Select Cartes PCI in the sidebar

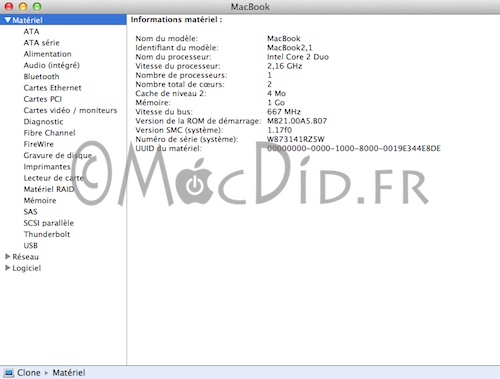43,99
